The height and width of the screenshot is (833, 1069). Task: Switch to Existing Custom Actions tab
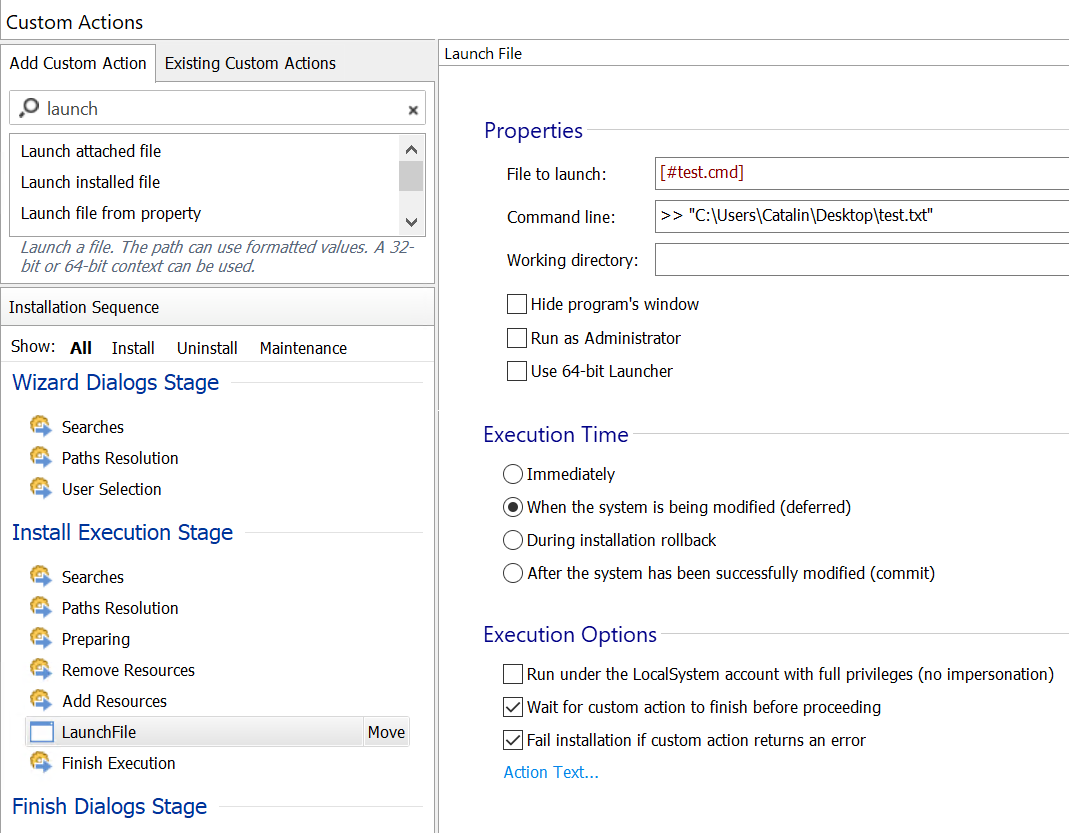click(250, 63)
